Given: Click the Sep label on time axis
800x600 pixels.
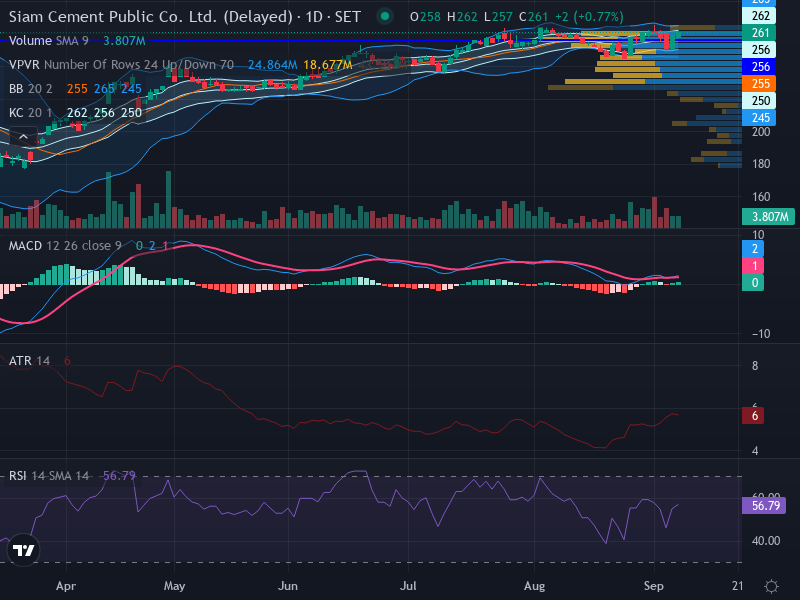Looking at the screenshot, I should coord(654,586).
